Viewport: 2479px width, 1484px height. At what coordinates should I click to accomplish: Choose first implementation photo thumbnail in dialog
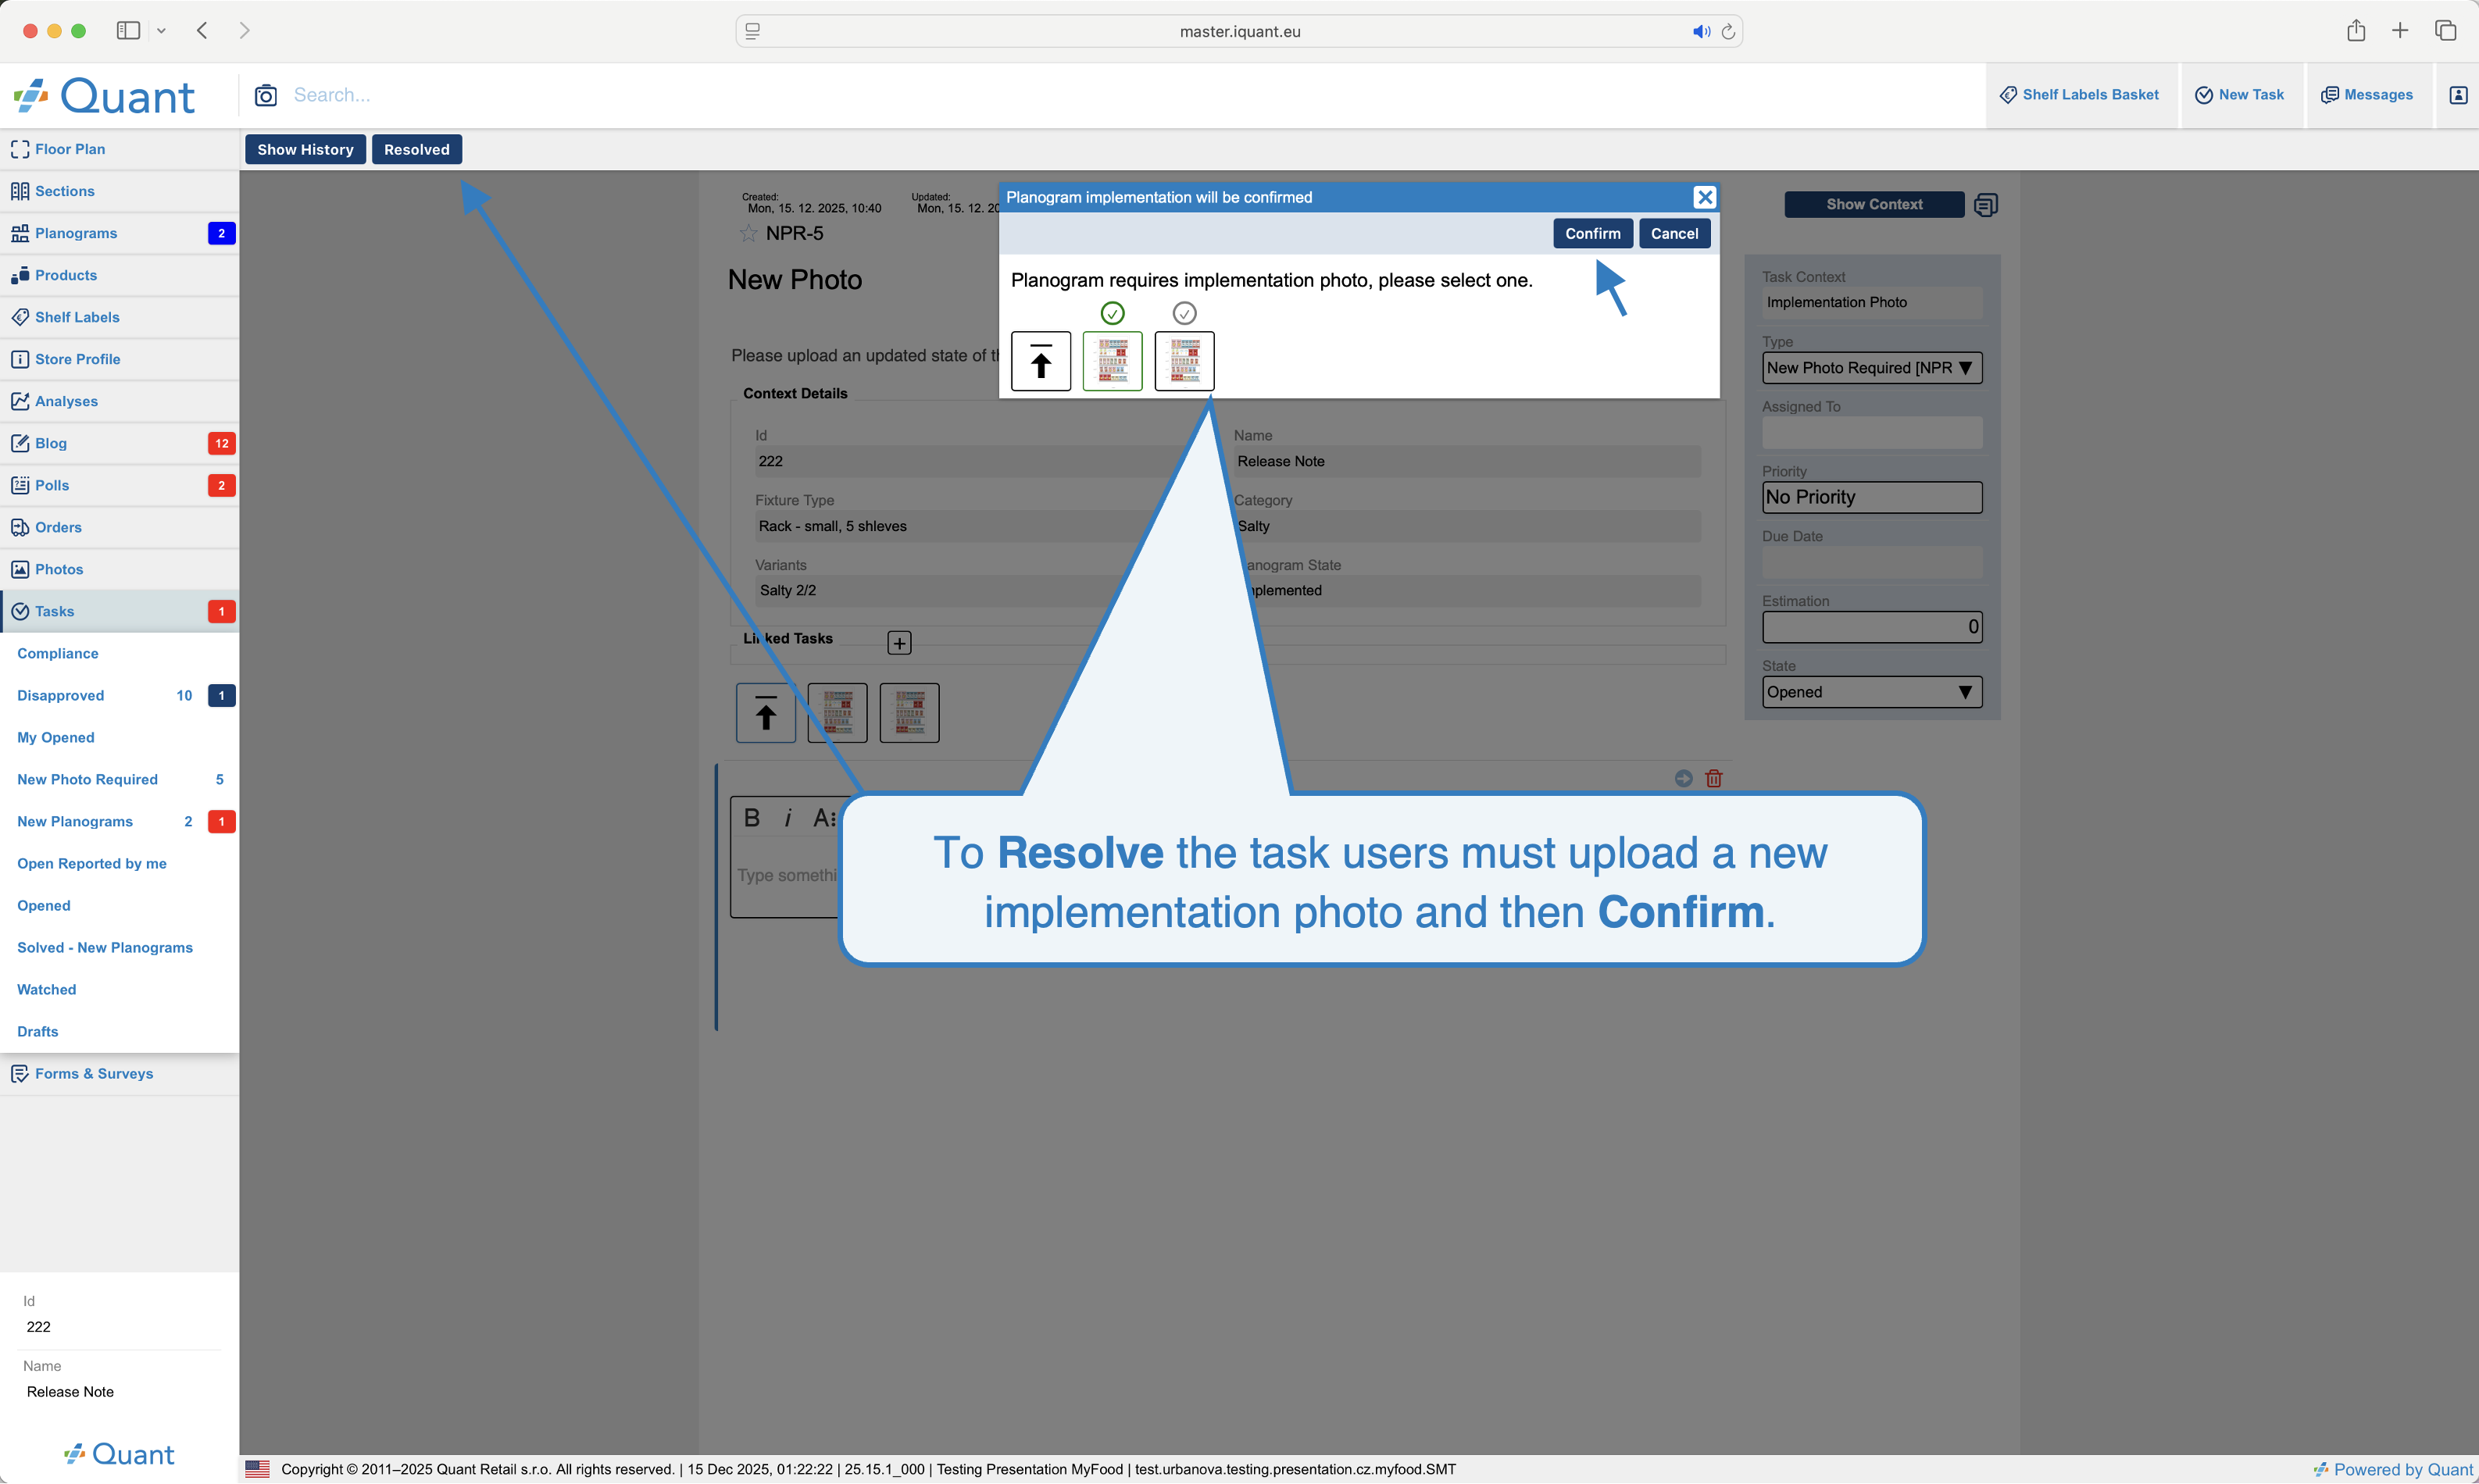click(1113, 361)
